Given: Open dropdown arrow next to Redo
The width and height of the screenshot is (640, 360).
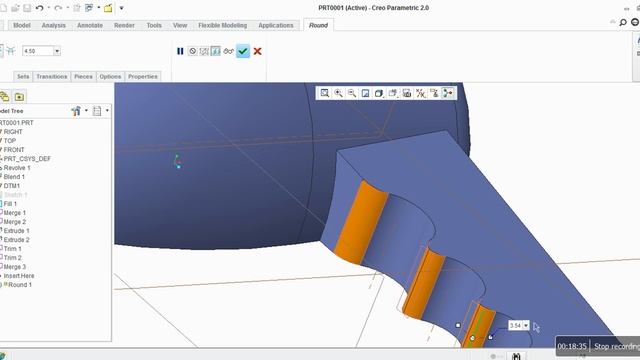Looking at the screenshot, I should [67, 8].
